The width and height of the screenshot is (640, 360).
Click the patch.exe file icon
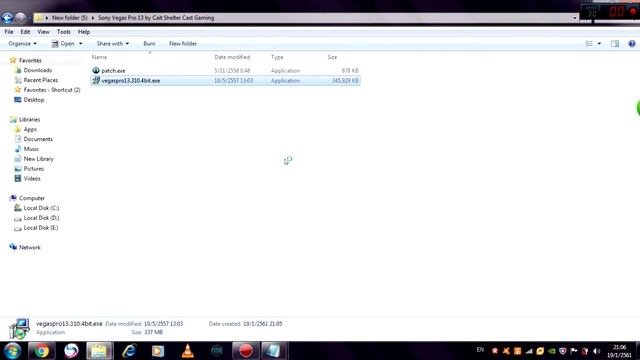click(x=96, y=71)
